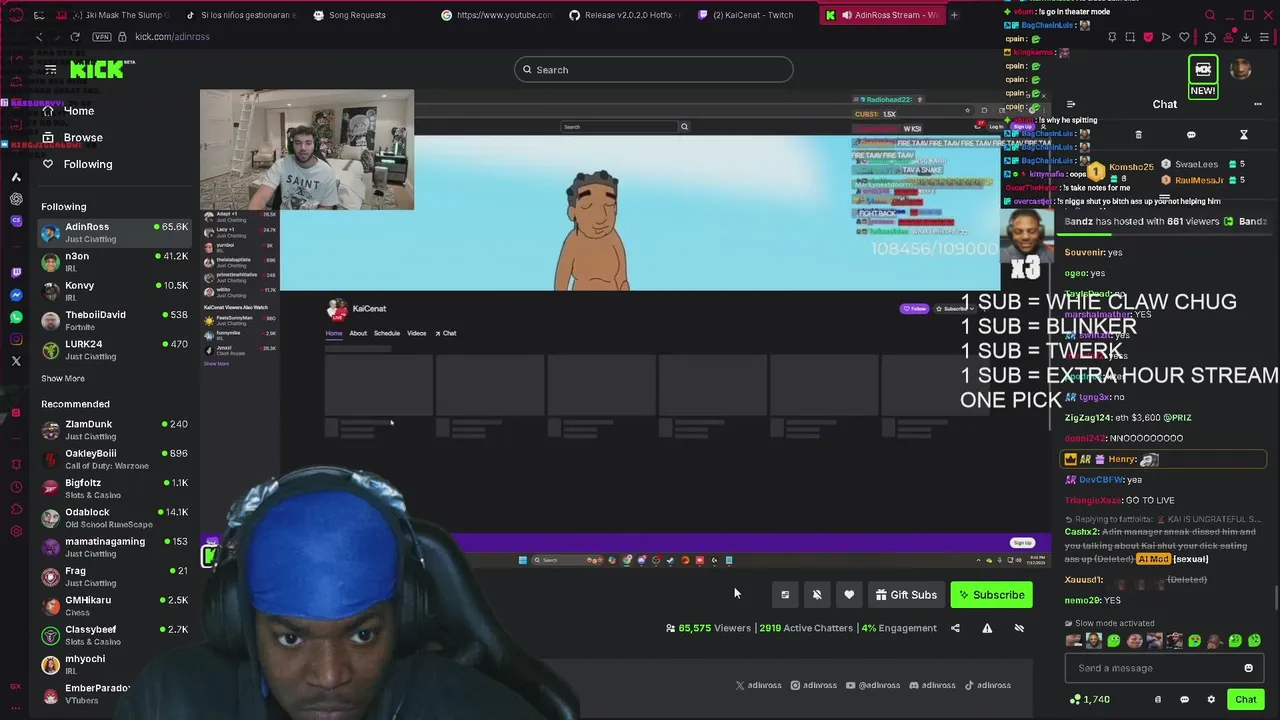Click speech bubble icon in chat header
1280x720 pixels.
tap(1191, 135)
